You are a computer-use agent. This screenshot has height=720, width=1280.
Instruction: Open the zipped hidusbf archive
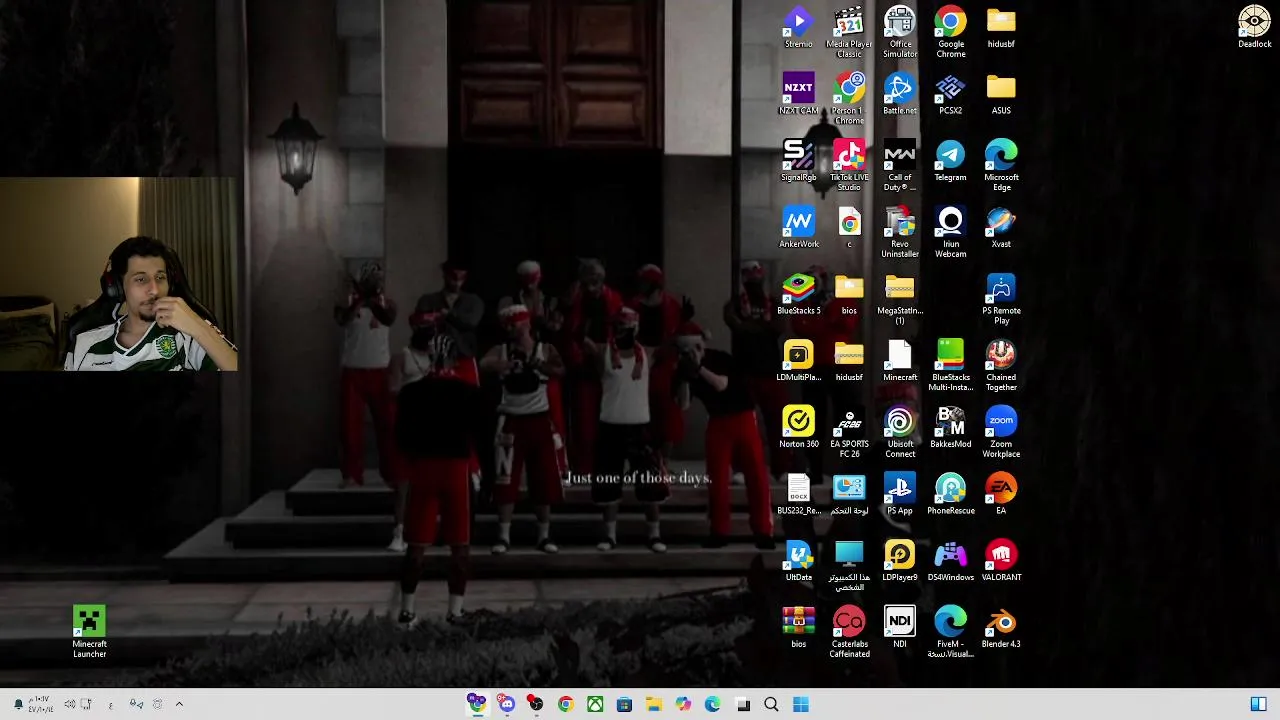[849, 361]
